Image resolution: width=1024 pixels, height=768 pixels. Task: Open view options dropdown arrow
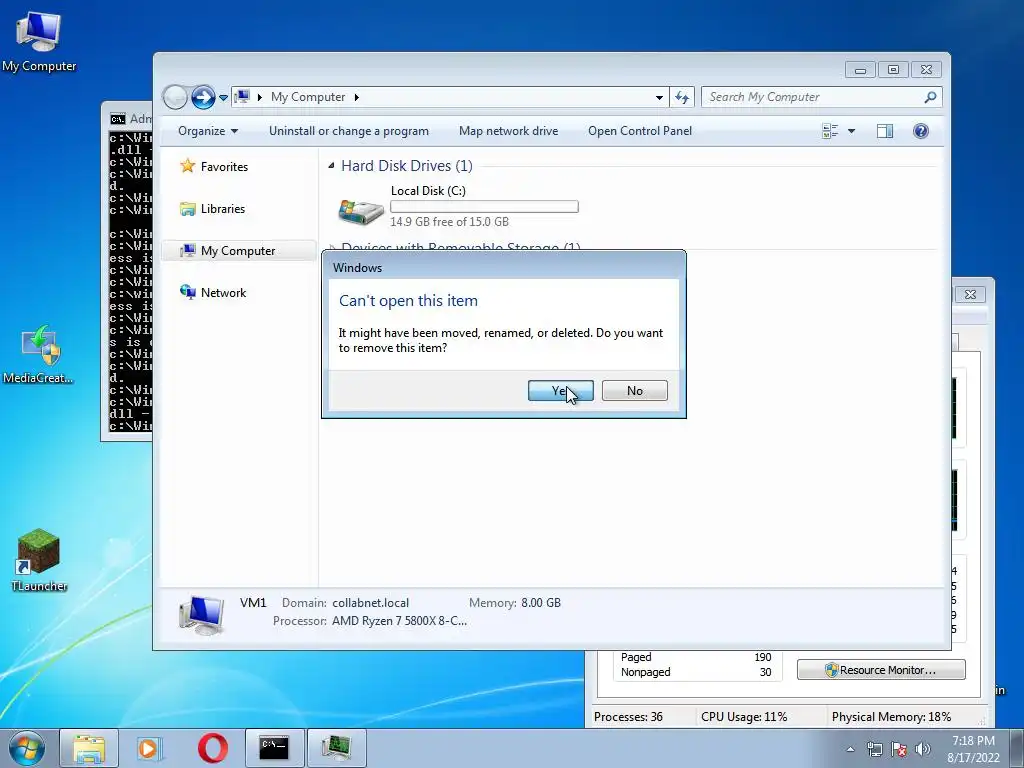pyautogui.click(x=852, y=131)
